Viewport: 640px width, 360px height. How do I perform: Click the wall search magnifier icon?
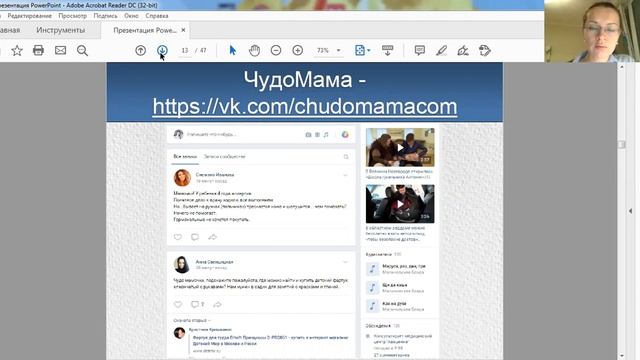point(346,157)
